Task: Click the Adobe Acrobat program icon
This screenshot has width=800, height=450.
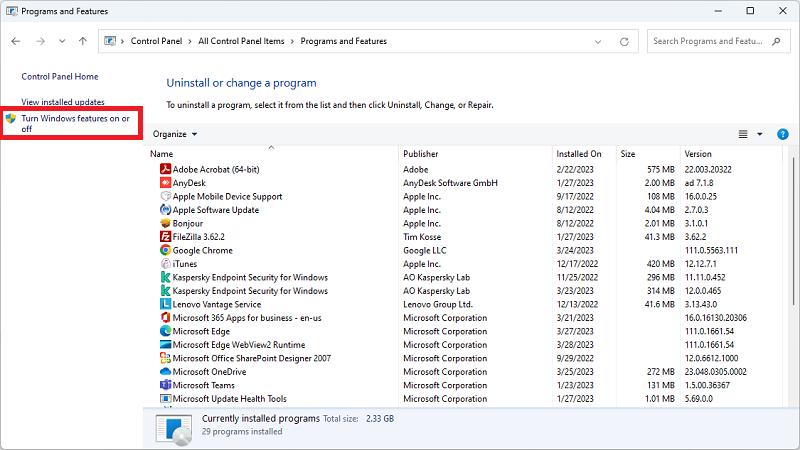Action: click(x=165, y=170)
